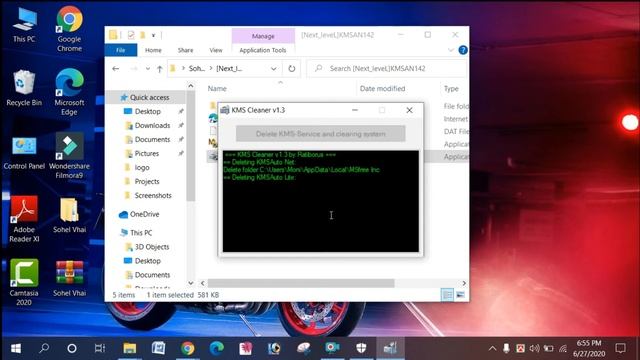
Task: Open the Home ribbon tab
Action: [153, 50]
